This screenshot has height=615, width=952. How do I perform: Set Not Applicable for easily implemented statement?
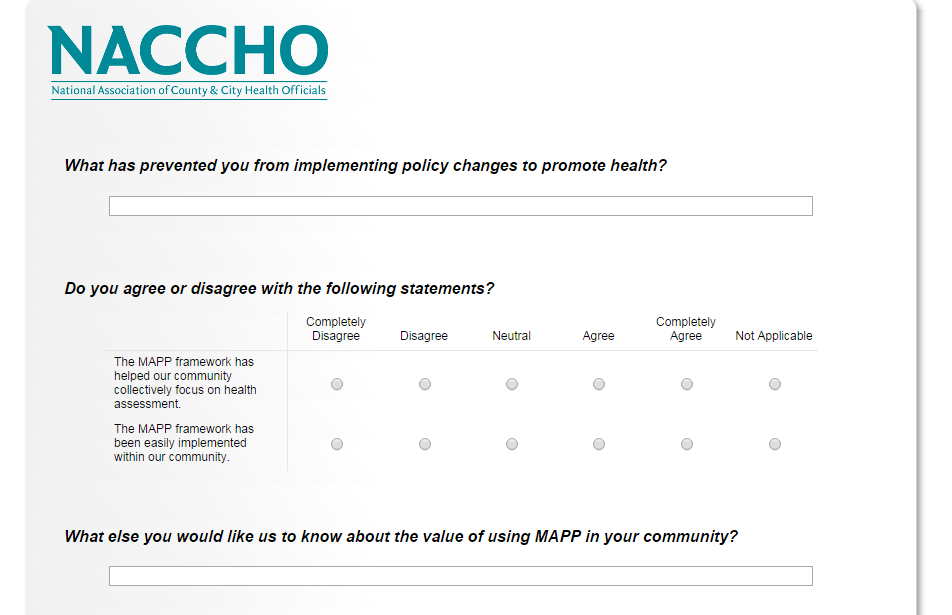[x=775, y=444]
